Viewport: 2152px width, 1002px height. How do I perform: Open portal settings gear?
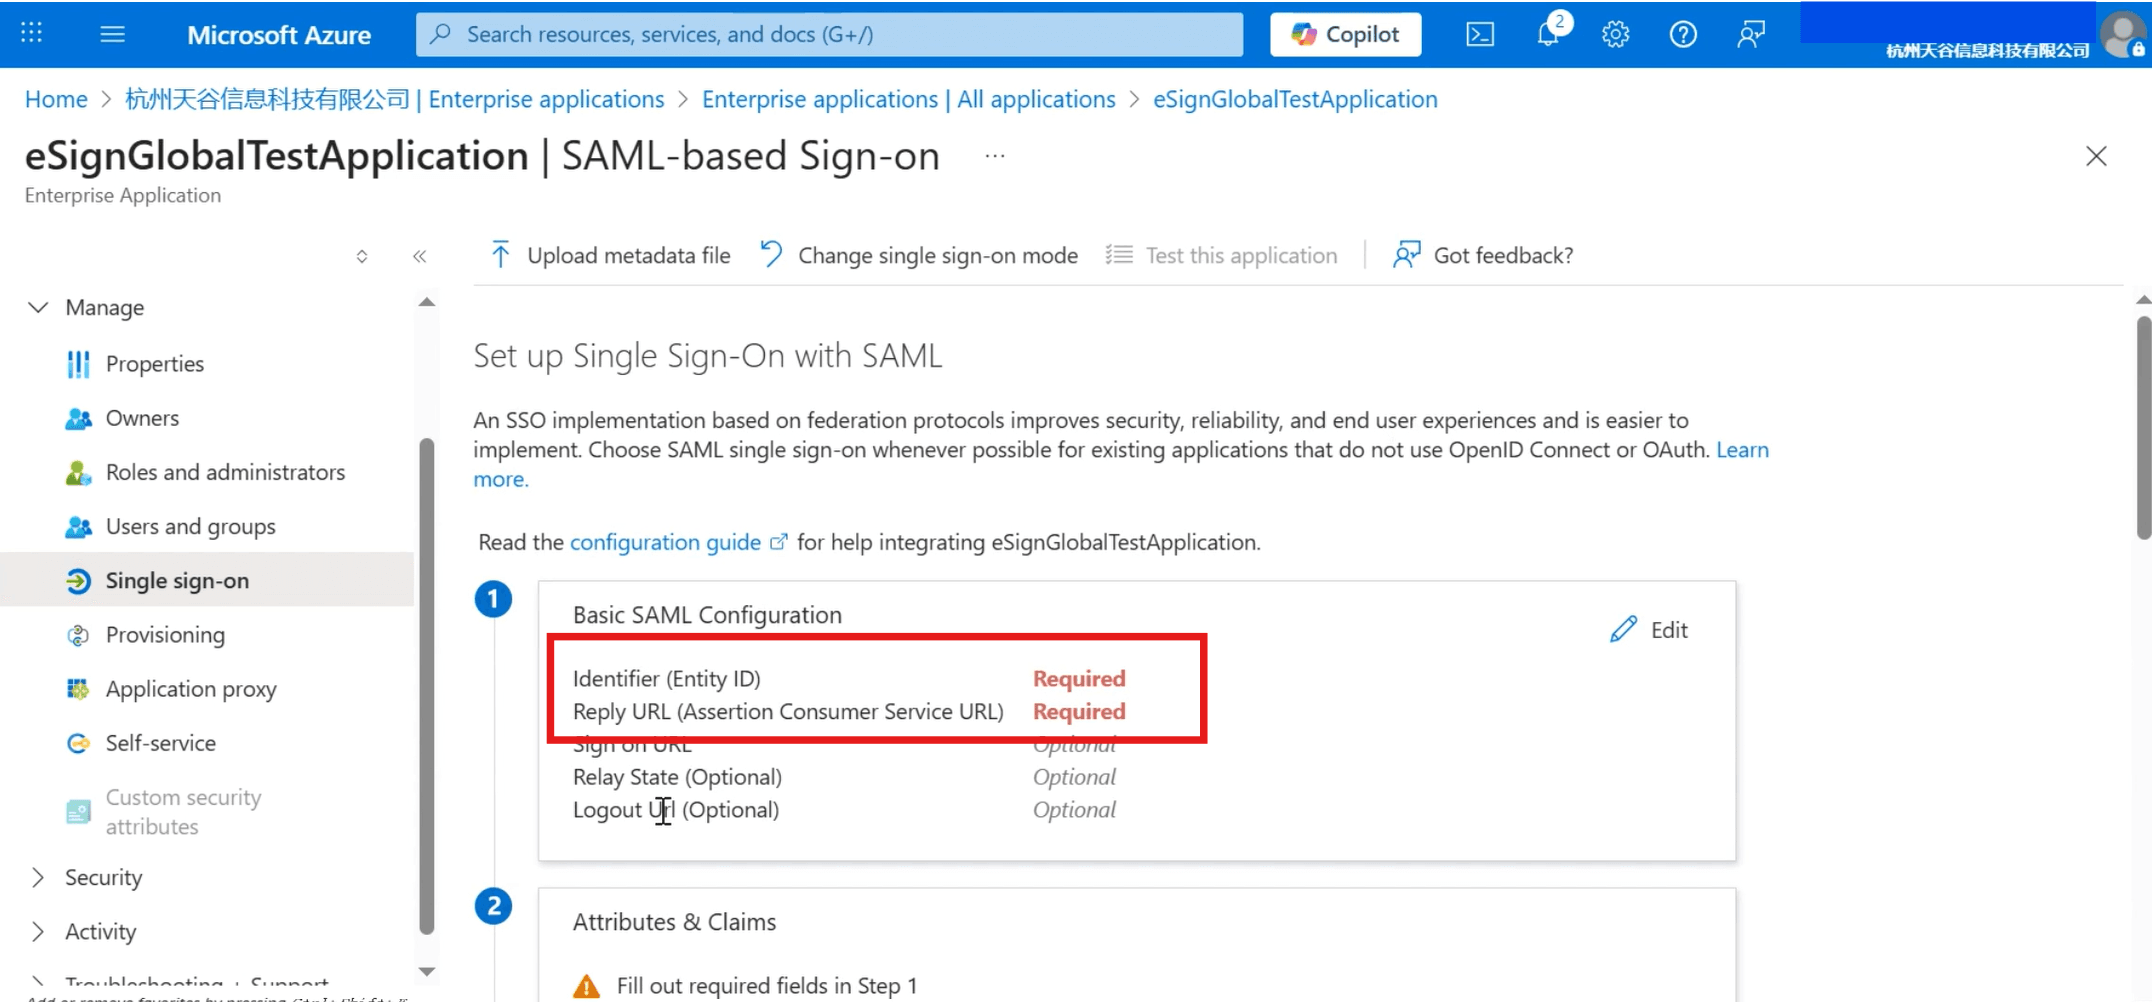coord(1615,35)
